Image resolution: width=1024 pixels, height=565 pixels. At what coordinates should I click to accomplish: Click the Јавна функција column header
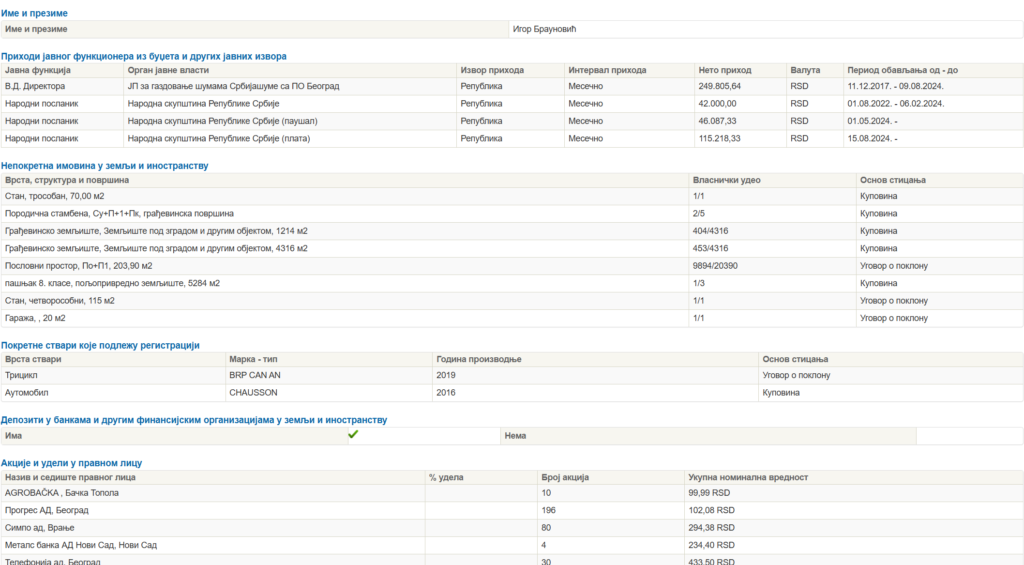(38, 71)
